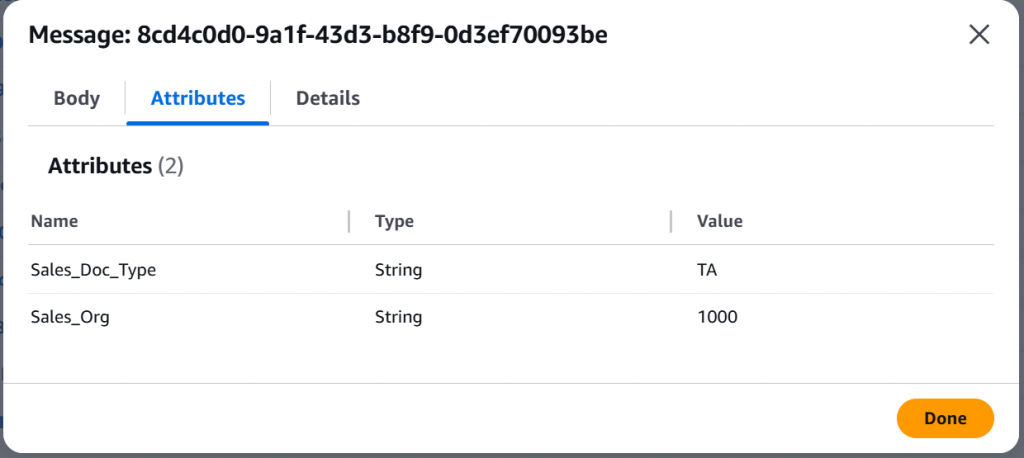Click the TA value cell
The image size is (1024, 458).
(x=708, y=270)
